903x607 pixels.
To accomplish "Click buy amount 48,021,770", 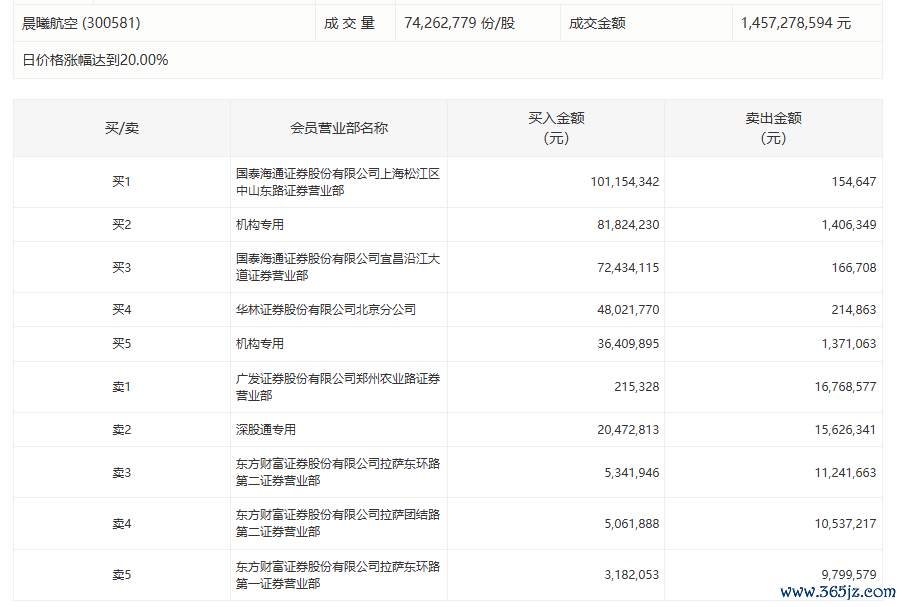I will click(628, 310).
